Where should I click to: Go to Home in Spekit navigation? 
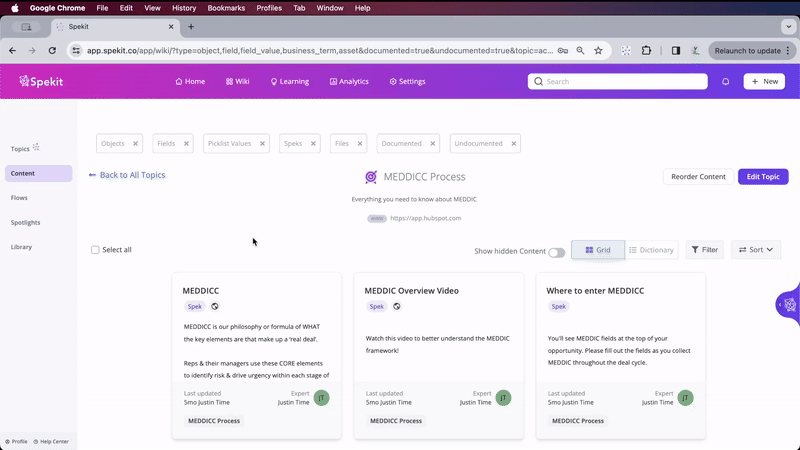[190, 82]
